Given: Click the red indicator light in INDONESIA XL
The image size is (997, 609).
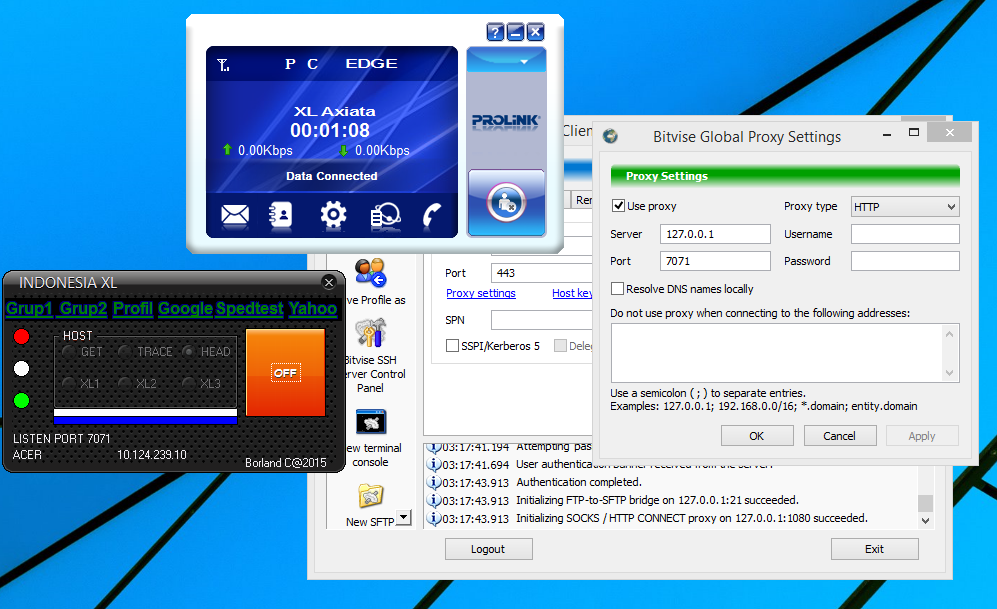Looking at the screenshot, I should point(22,336).
